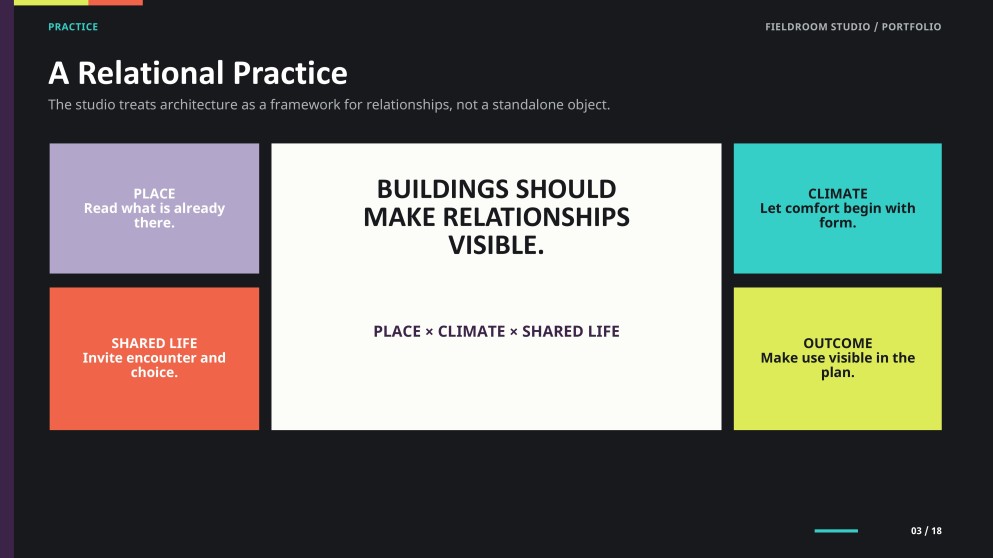Click the text Invite encounter and choice
Image resolution: width=993 pixels, height=558 pixels.
[x=154, y=365]
